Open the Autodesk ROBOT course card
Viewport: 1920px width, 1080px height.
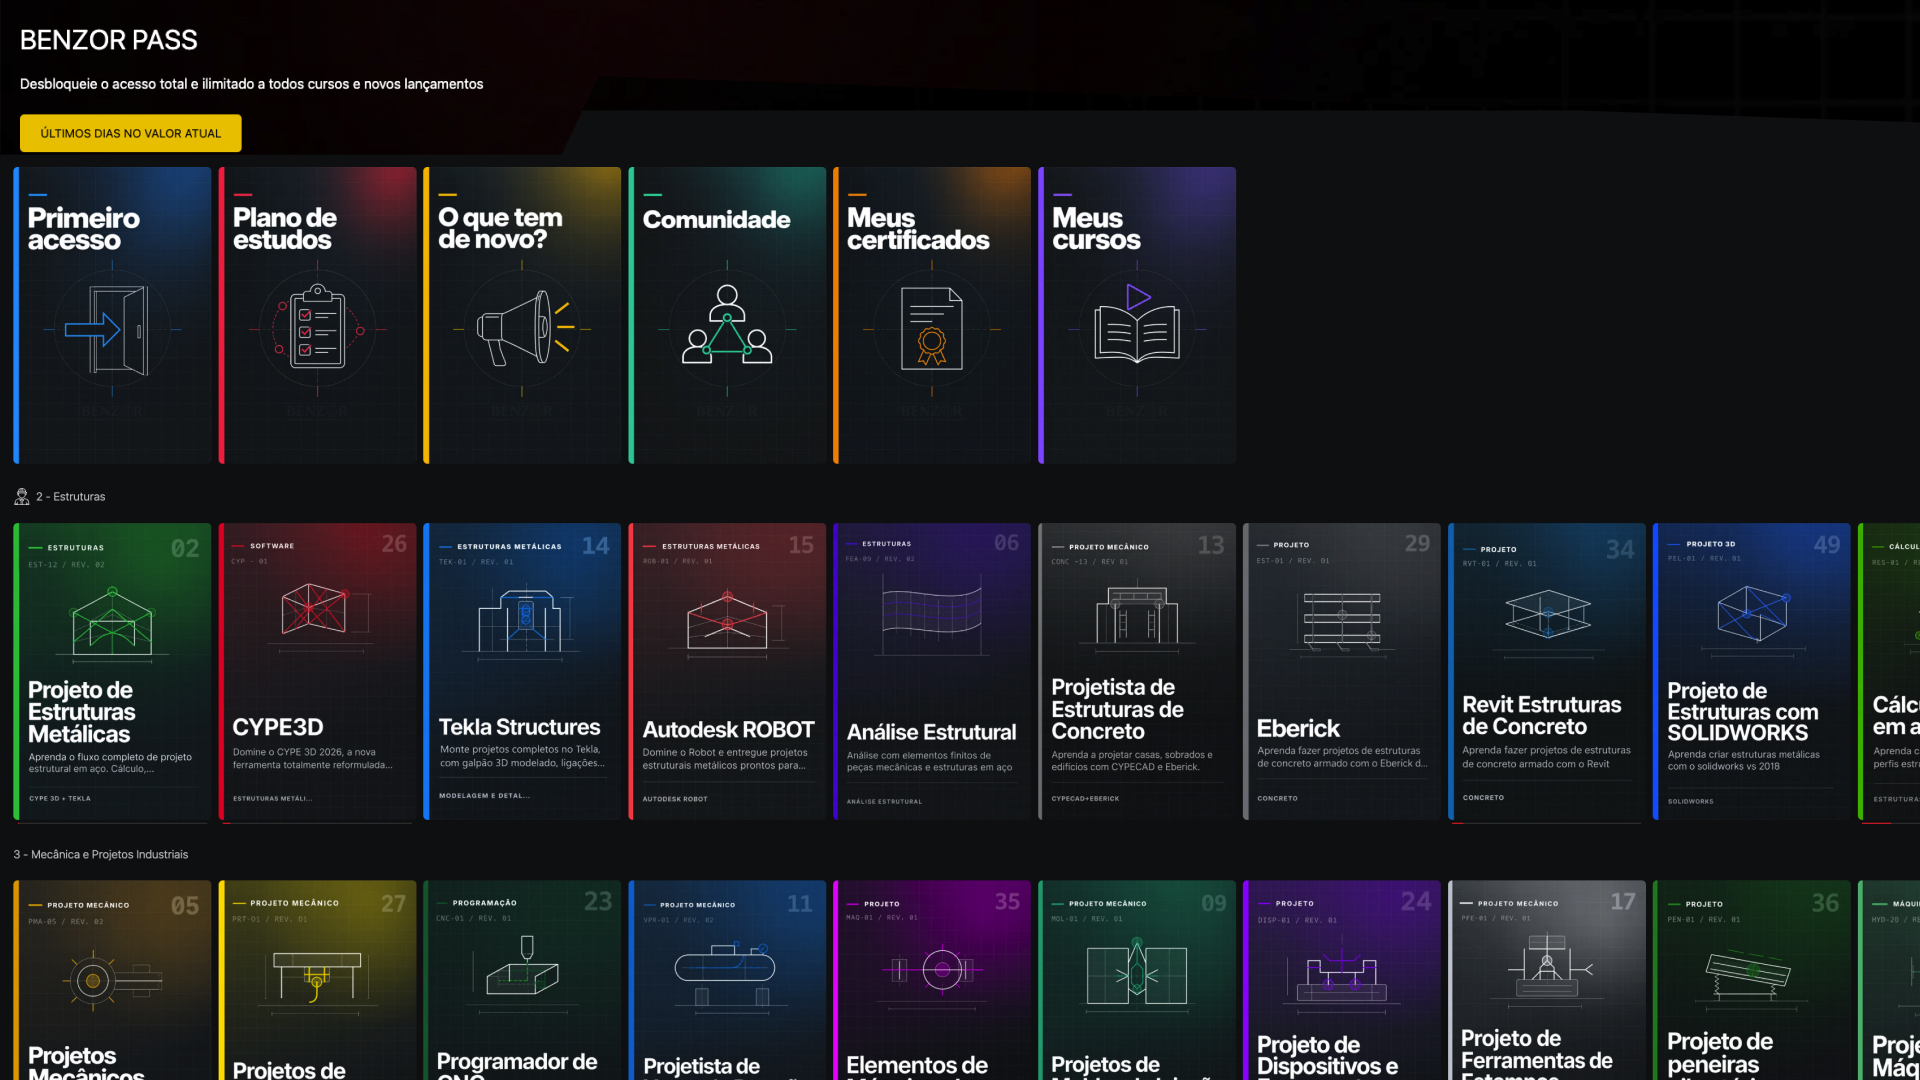point(727,672)
